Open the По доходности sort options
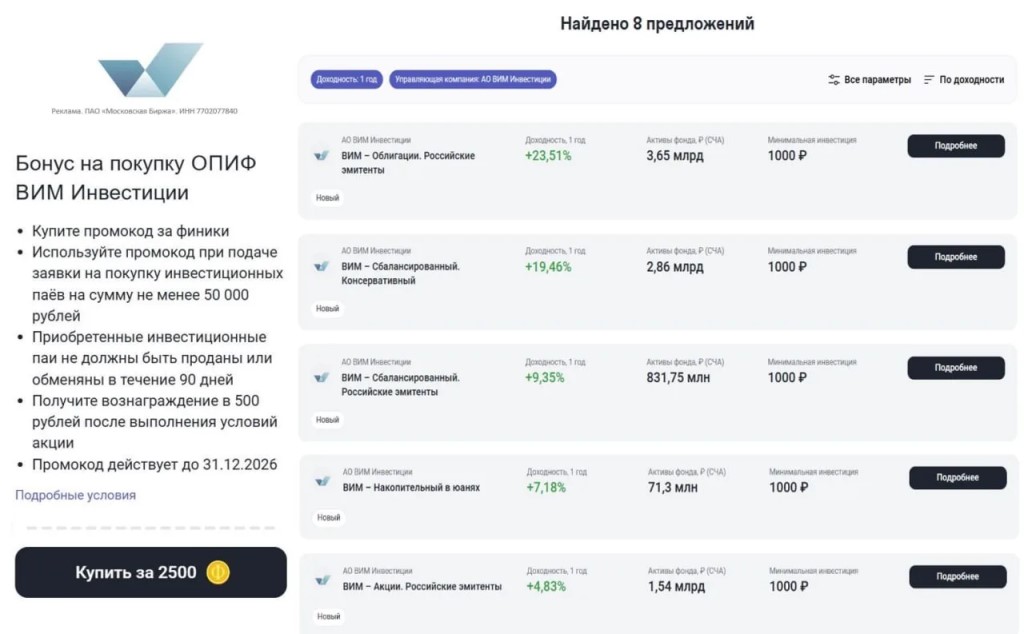Viewport: 1024px width, 634px height. 964,80
